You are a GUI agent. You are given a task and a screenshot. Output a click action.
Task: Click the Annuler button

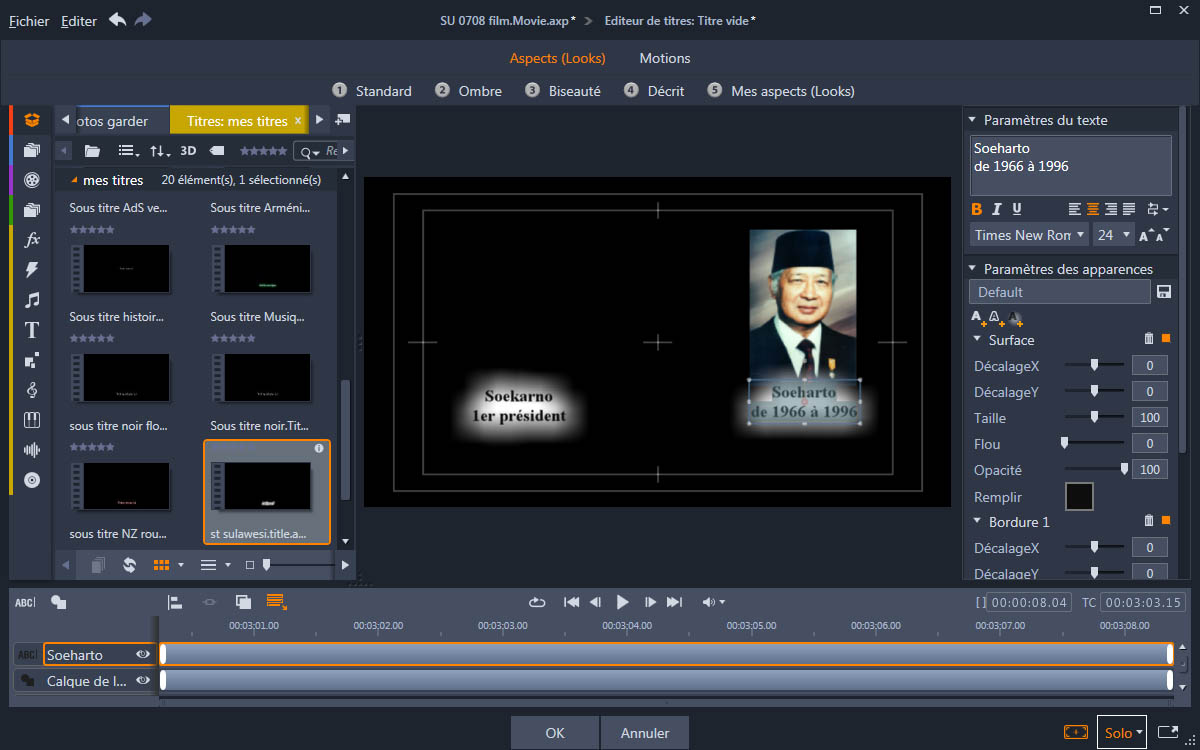coord(645,733)
